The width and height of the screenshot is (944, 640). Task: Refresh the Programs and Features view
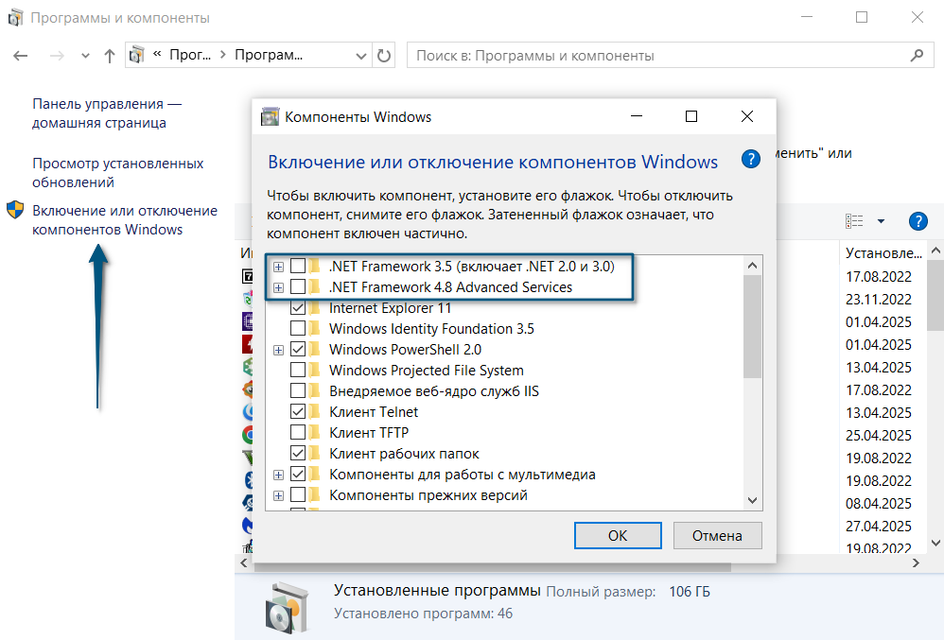coord(384,56)
